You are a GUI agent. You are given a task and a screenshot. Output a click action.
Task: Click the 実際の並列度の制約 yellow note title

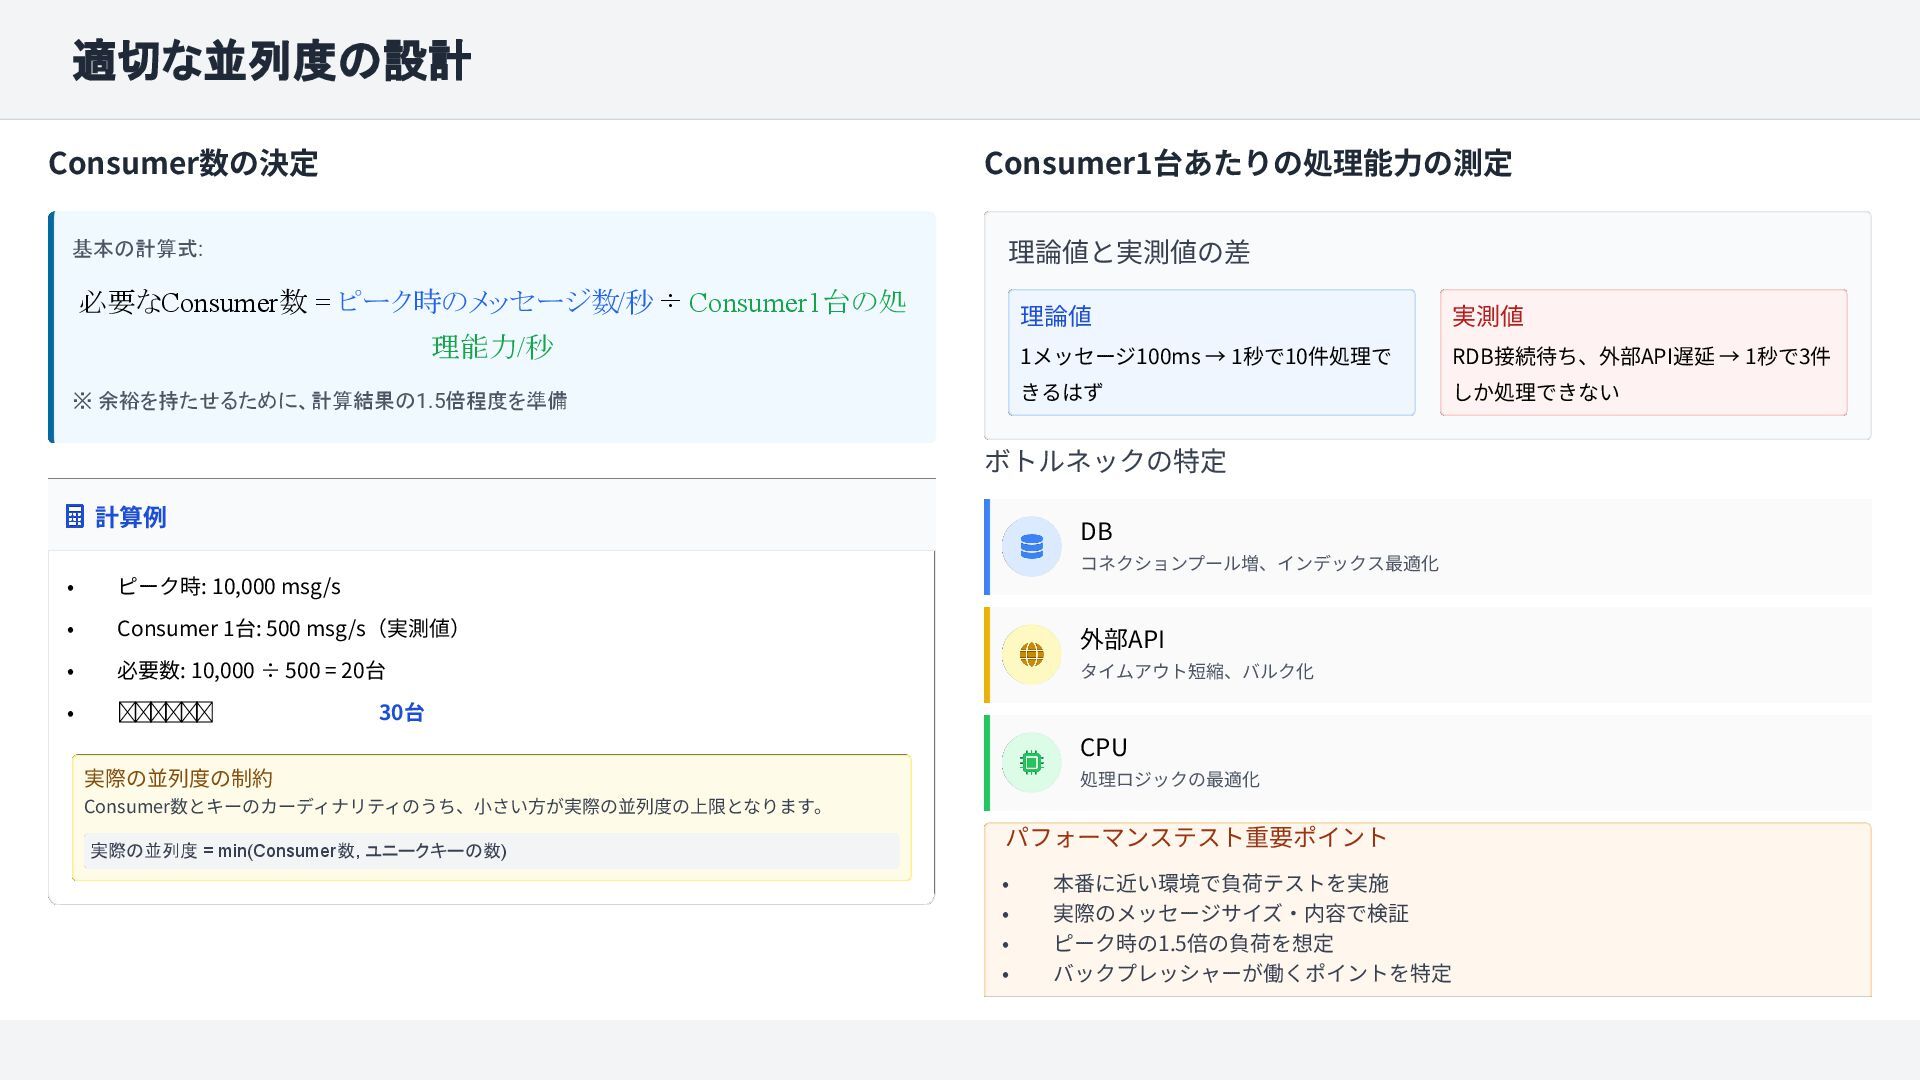[x=178, y=778]
